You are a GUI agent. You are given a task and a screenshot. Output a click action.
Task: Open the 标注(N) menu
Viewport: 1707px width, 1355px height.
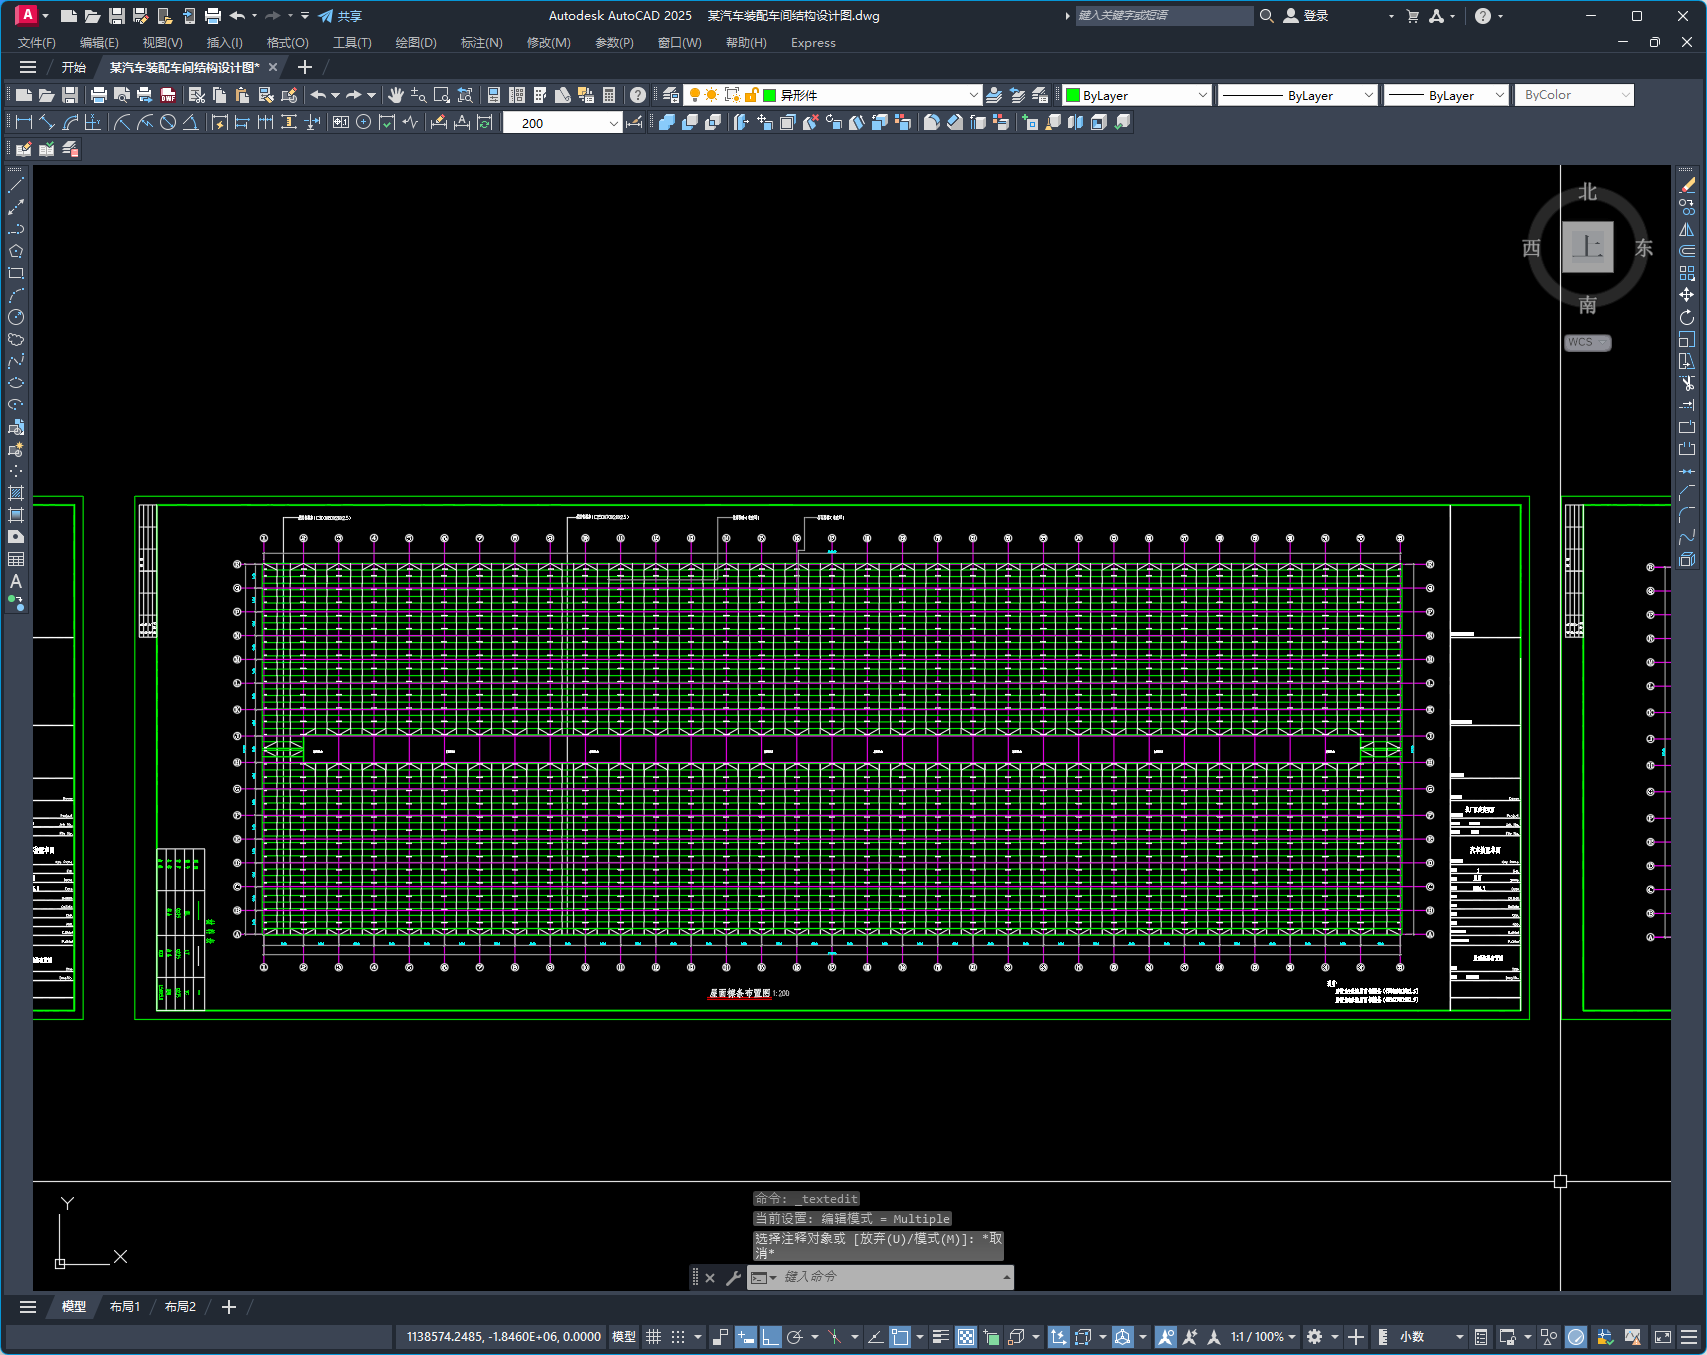coord(481,43)
